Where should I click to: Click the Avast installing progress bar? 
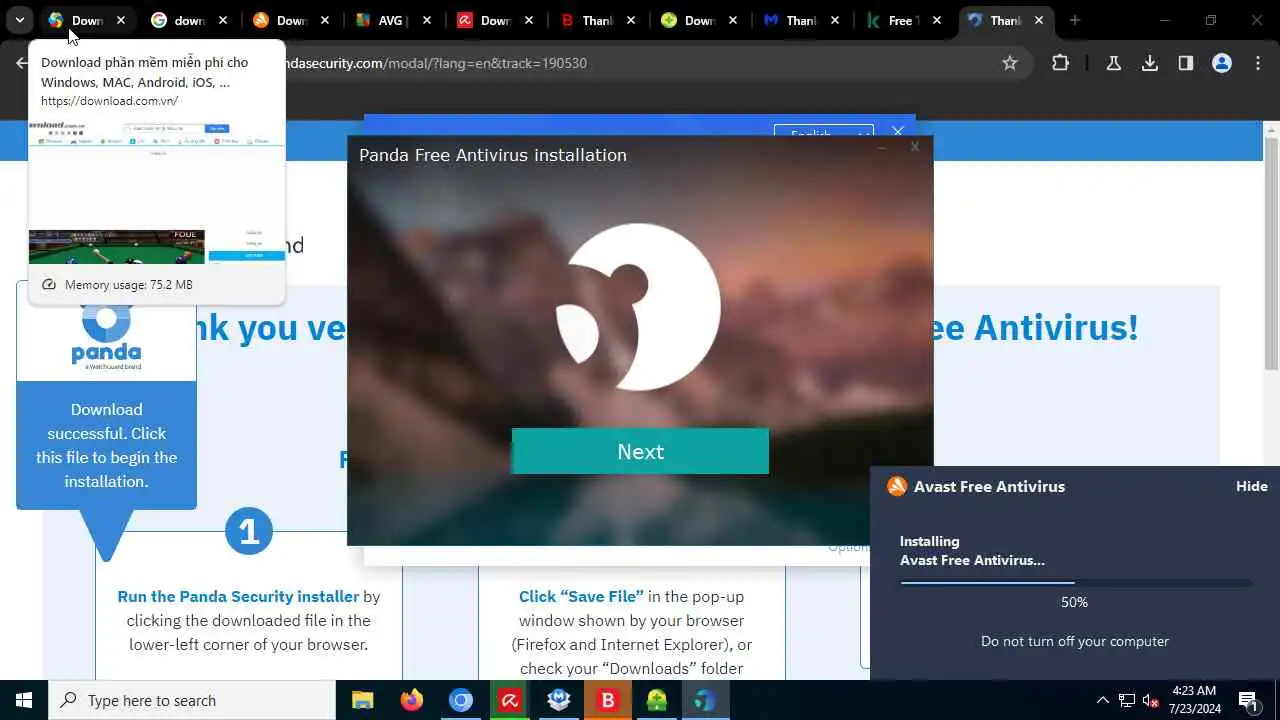tap(1075, 582)
